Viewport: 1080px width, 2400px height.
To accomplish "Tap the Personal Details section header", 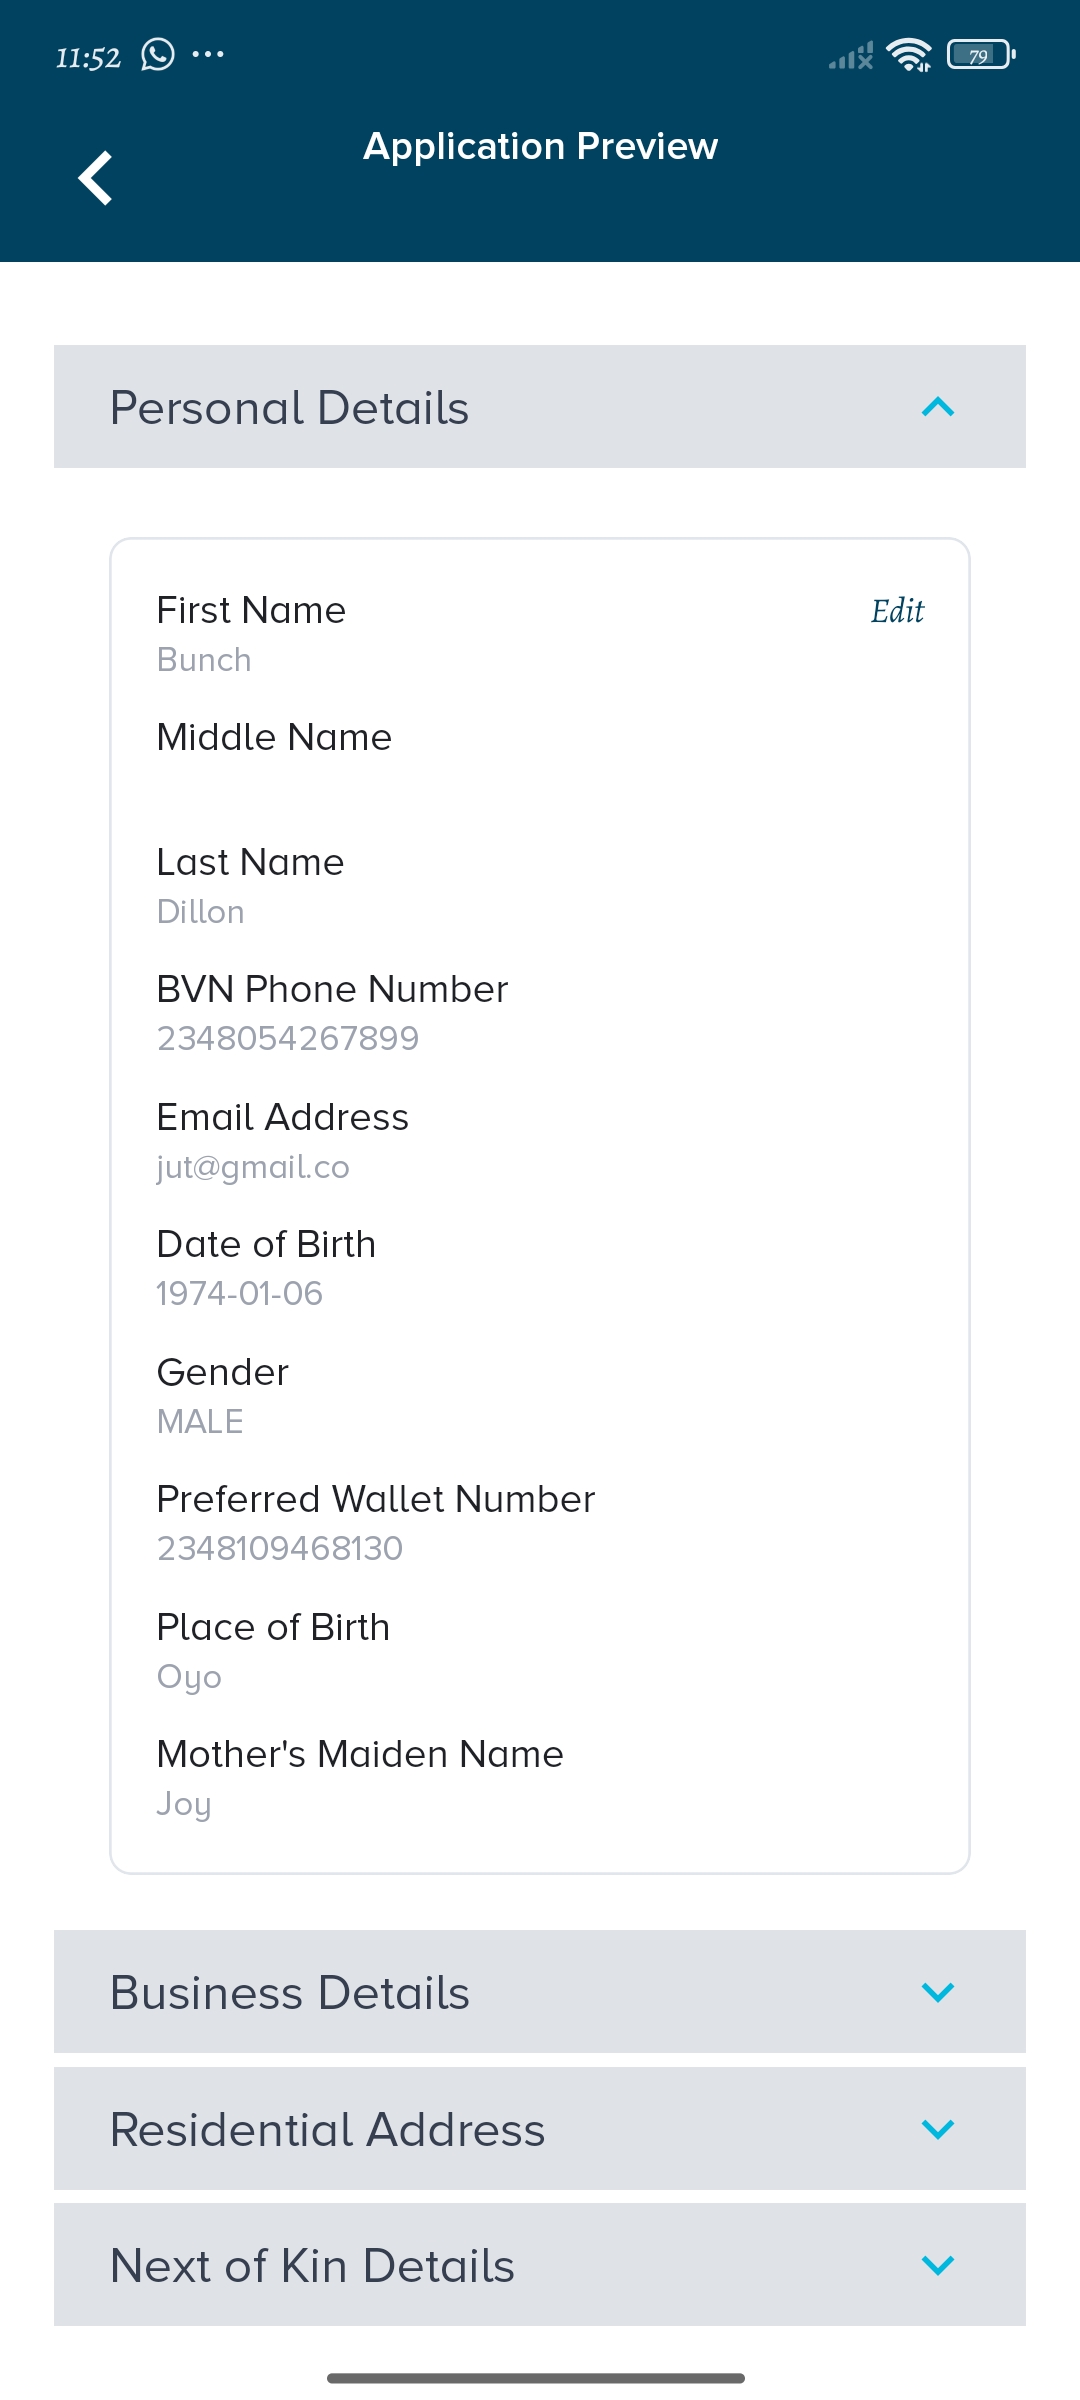I will [290, 408].
